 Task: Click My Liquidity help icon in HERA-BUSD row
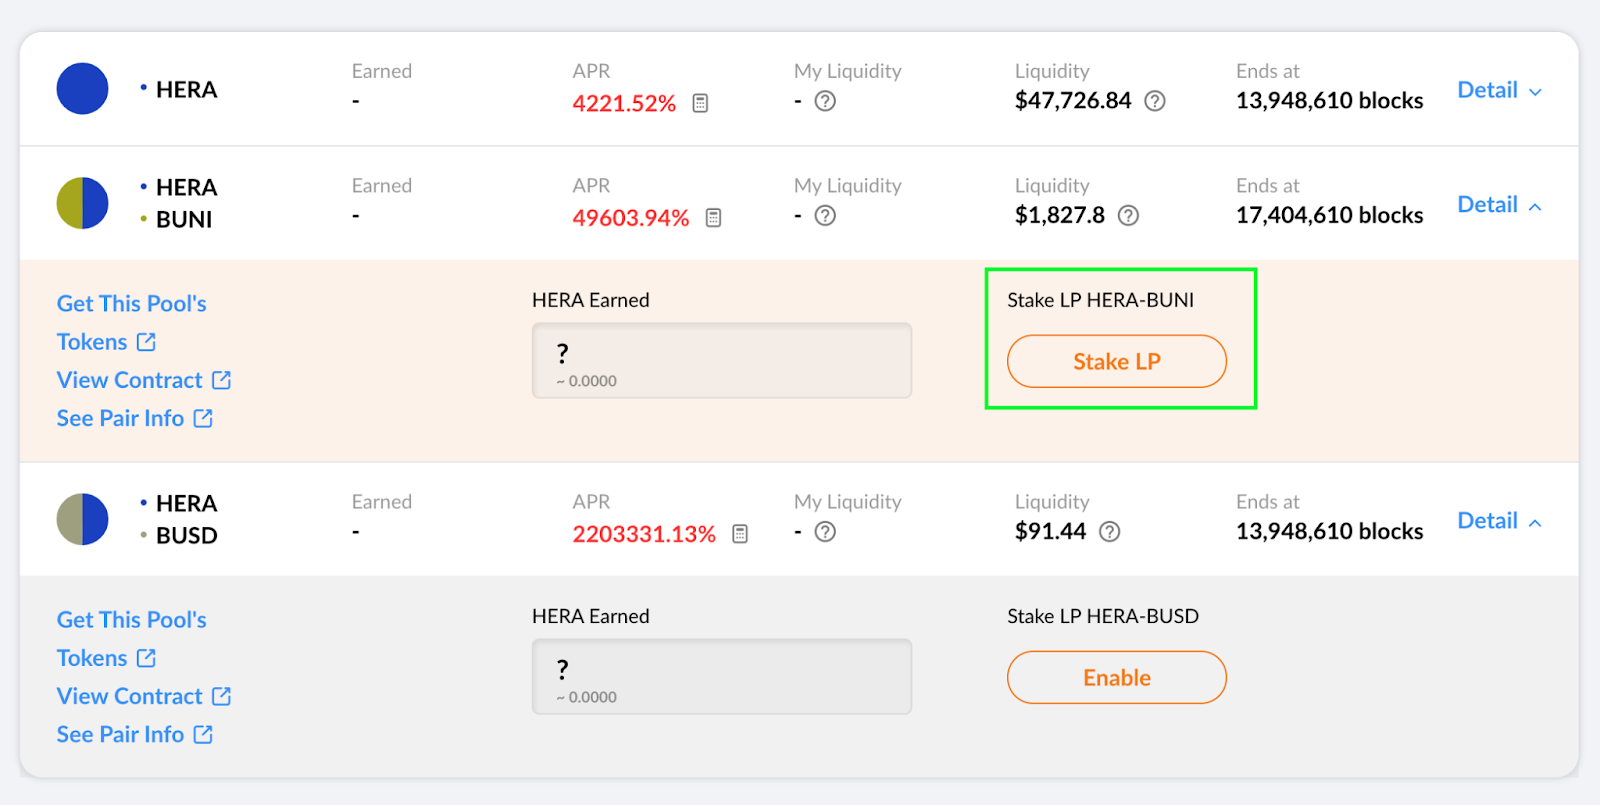(825, 532)
